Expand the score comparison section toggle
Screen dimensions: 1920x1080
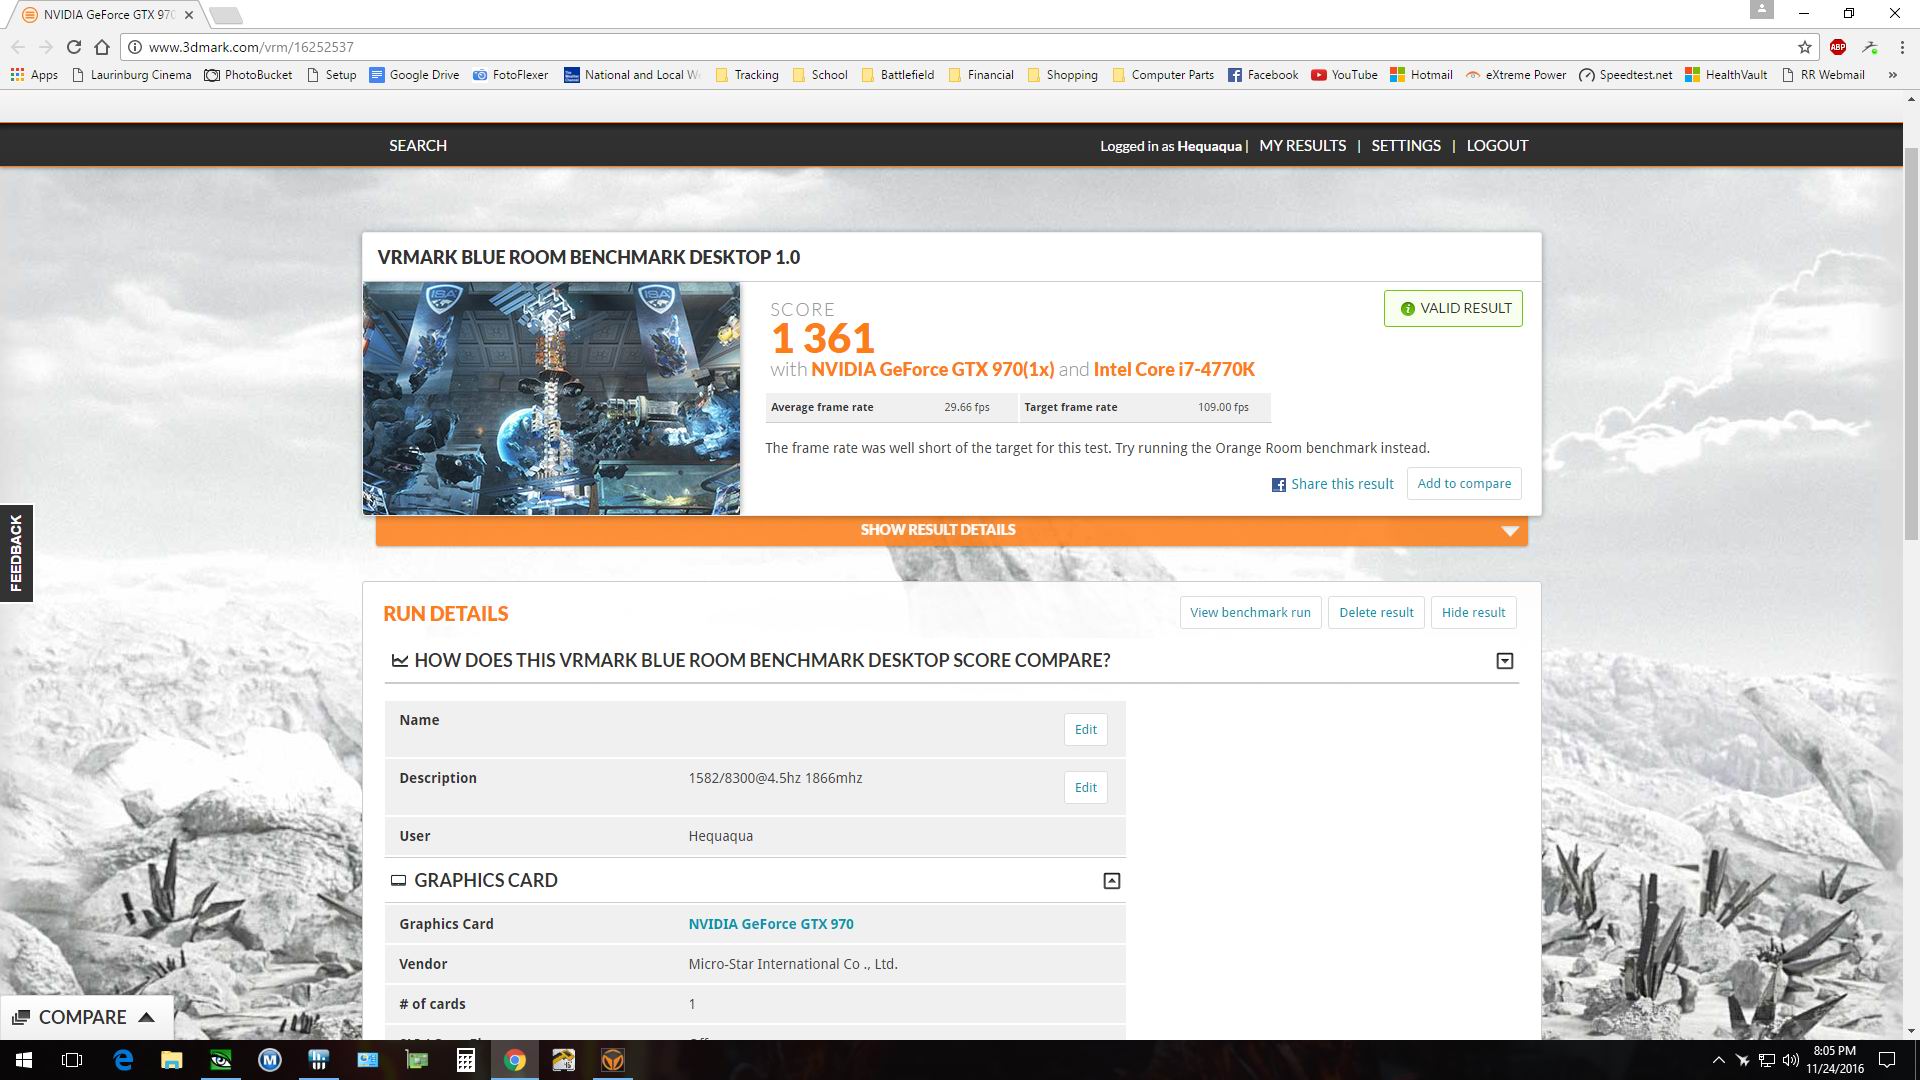click(1504, 661)
